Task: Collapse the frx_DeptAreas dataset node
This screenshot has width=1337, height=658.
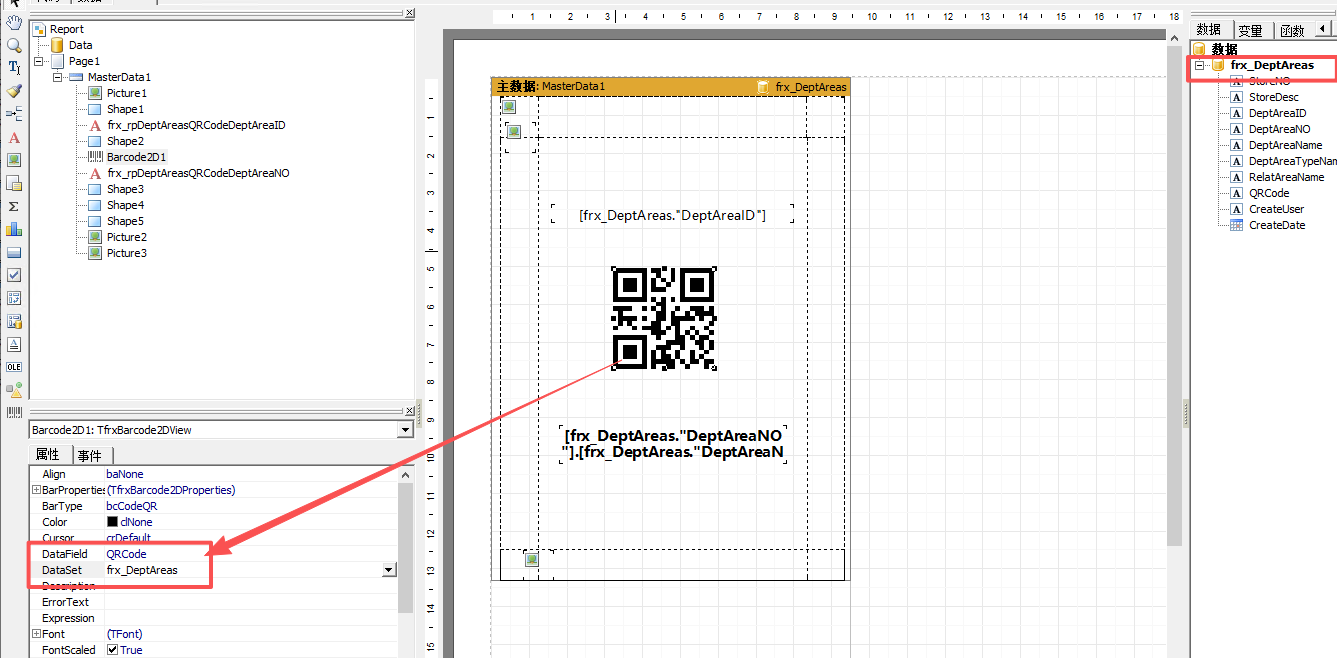Action: tap(1200, 65)
